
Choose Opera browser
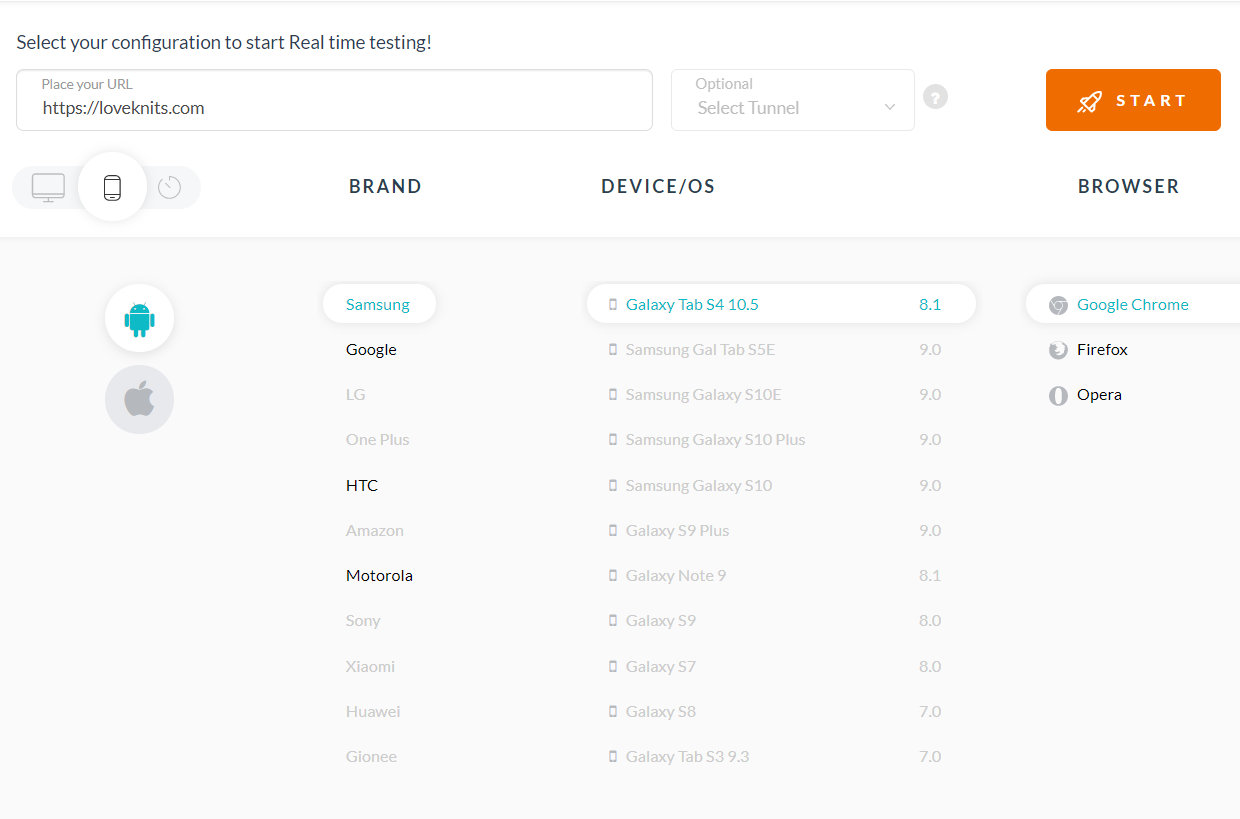[x=1099, y=395]
